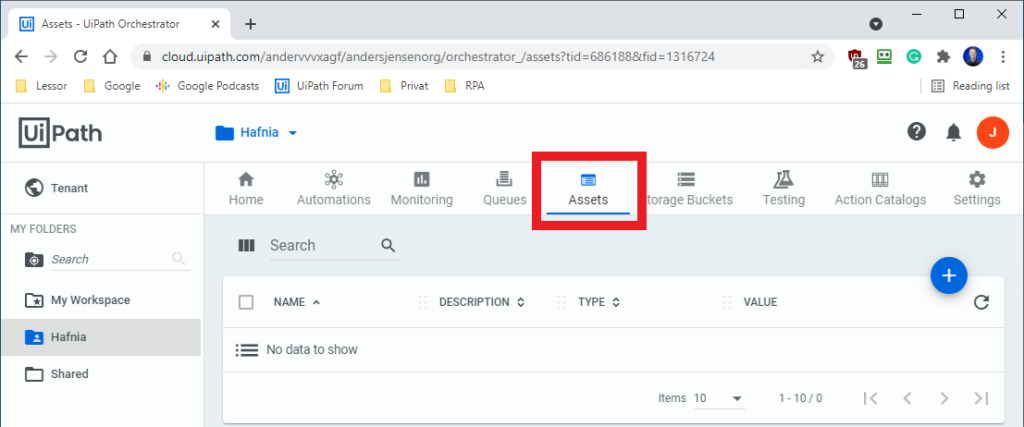Reload the page with refresh icon

(x=80, y=57)
